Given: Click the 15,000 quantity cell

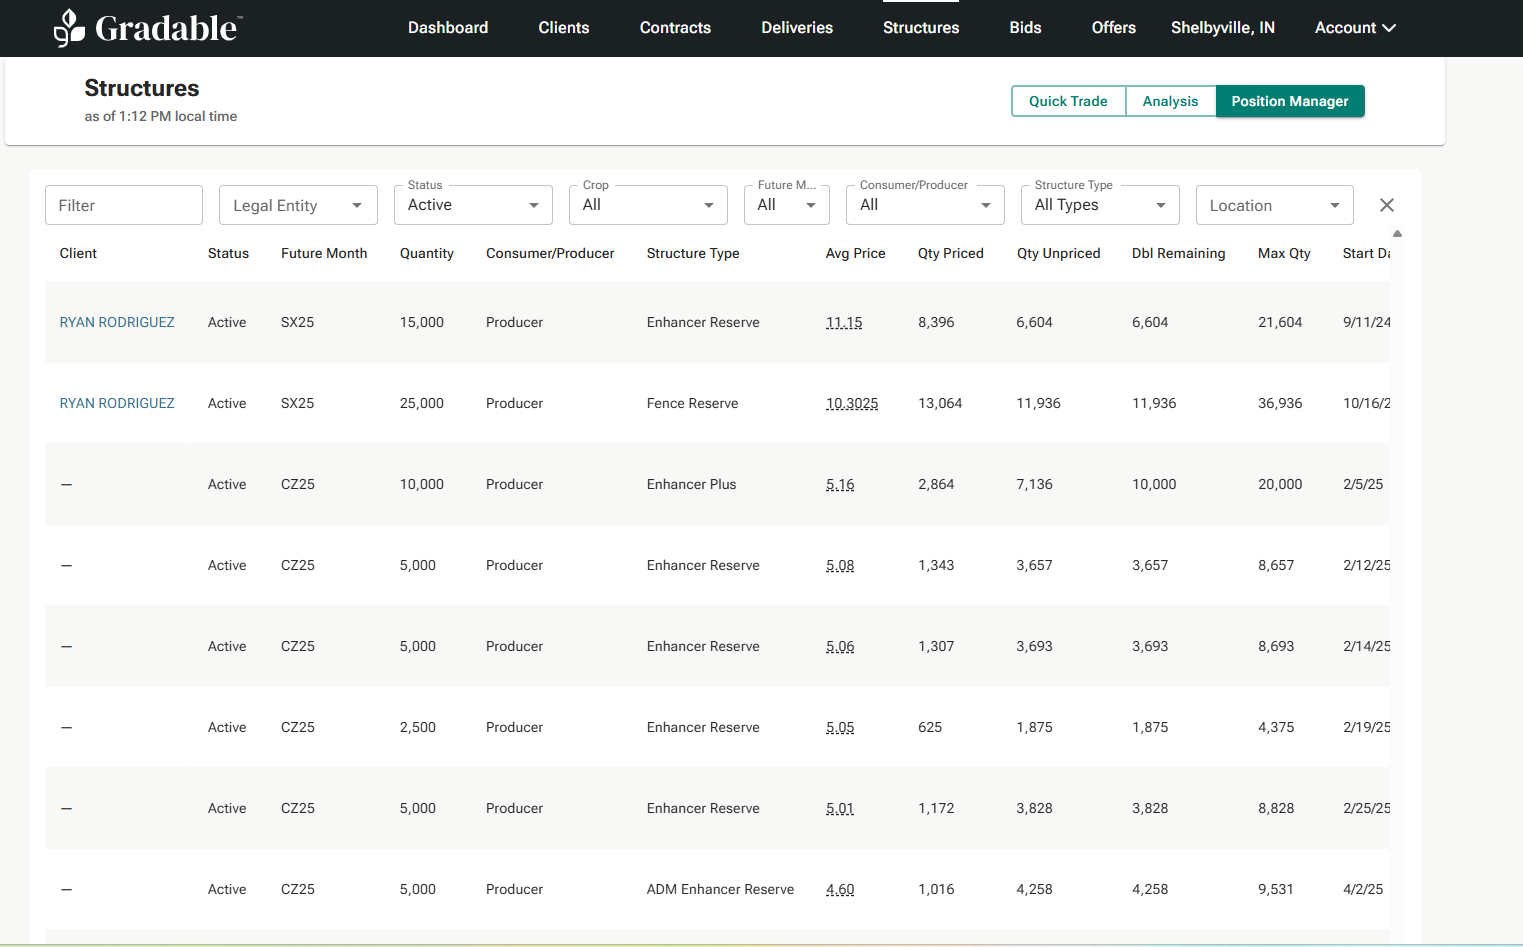Looking at the screenshot, I should pyautogui.click(x=422, y=322).
